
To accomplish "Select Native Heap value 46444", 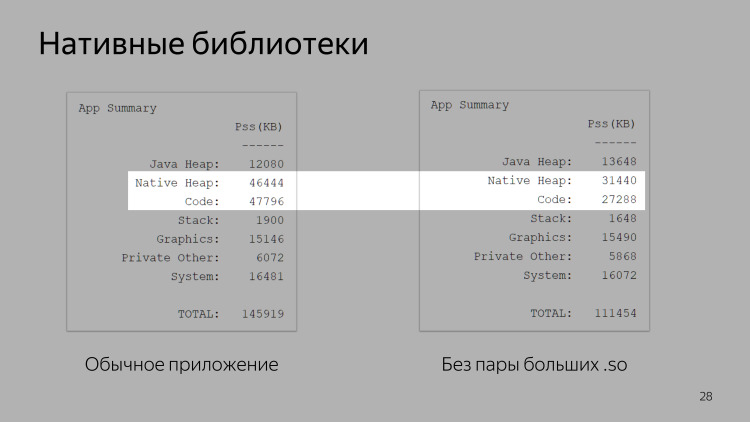I will [x=266, y=183].
